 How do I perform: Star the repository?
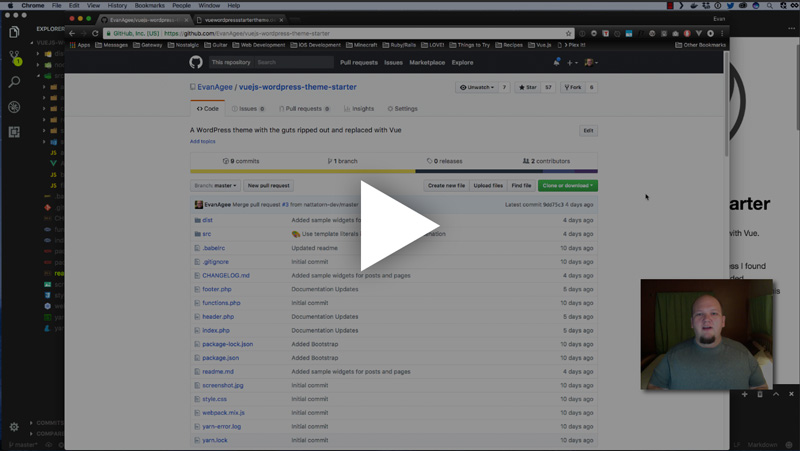point(528,87)
